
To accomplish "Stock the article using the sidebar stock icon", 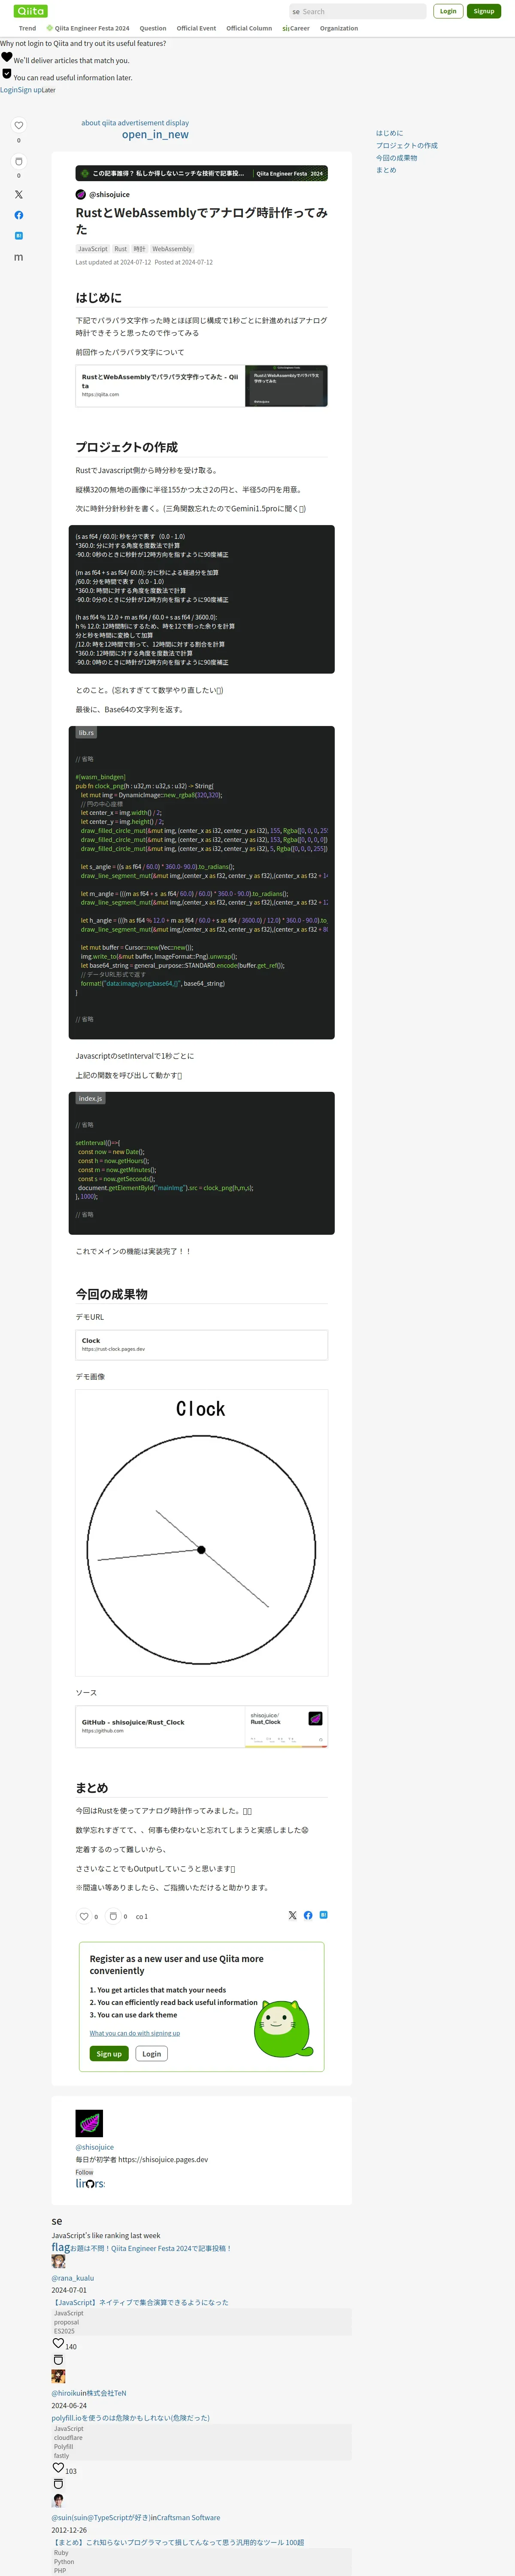I will point(18,161).
